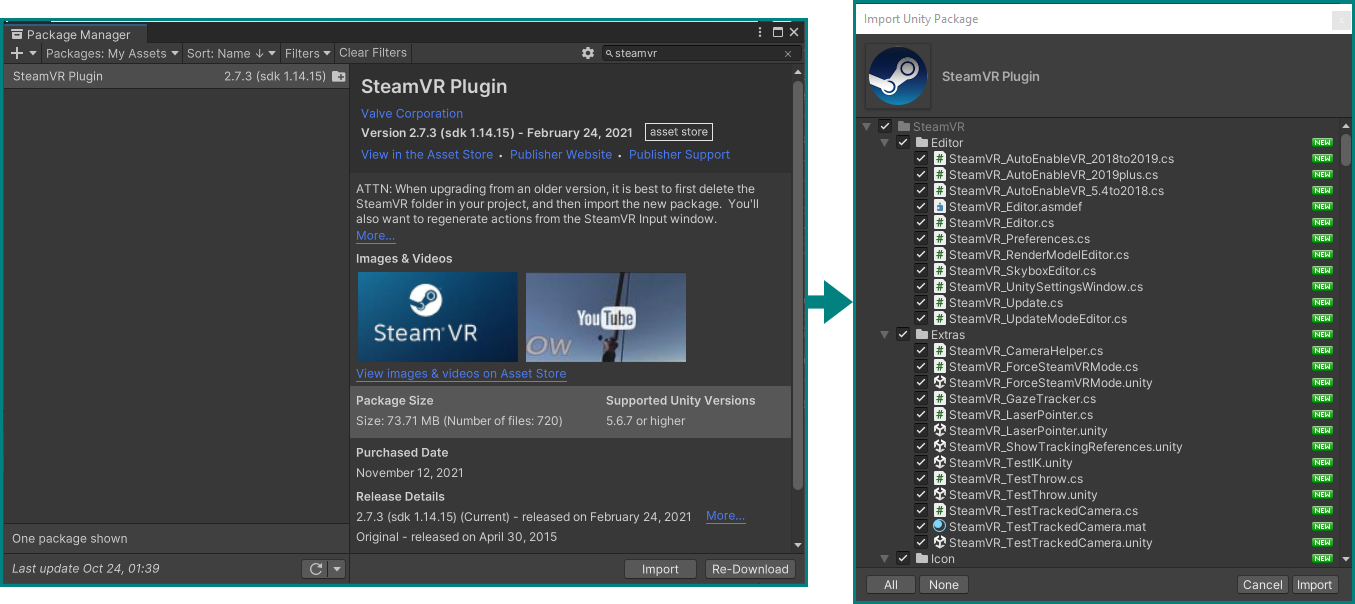Open the Package Manager settings gear

[x=588, y=53]
